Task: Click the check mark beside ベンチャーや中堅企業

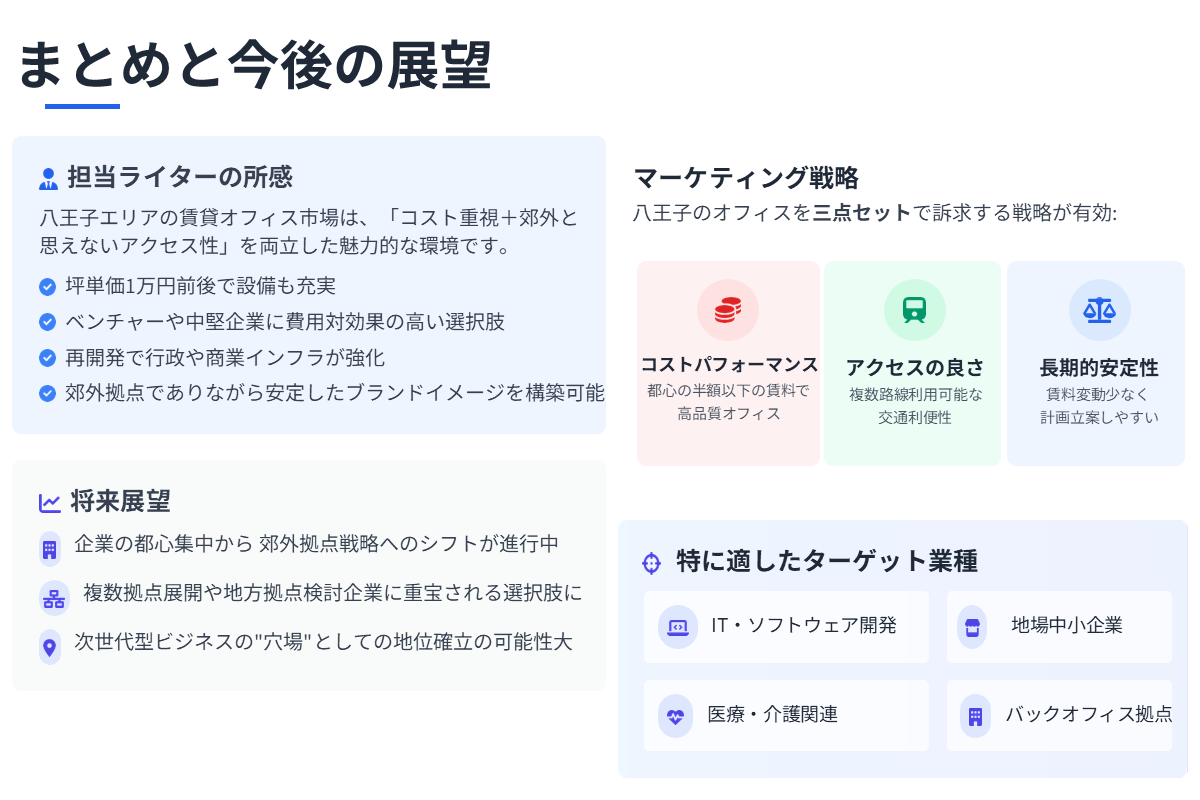Action: pyautogui.click(x=47, y=322)
